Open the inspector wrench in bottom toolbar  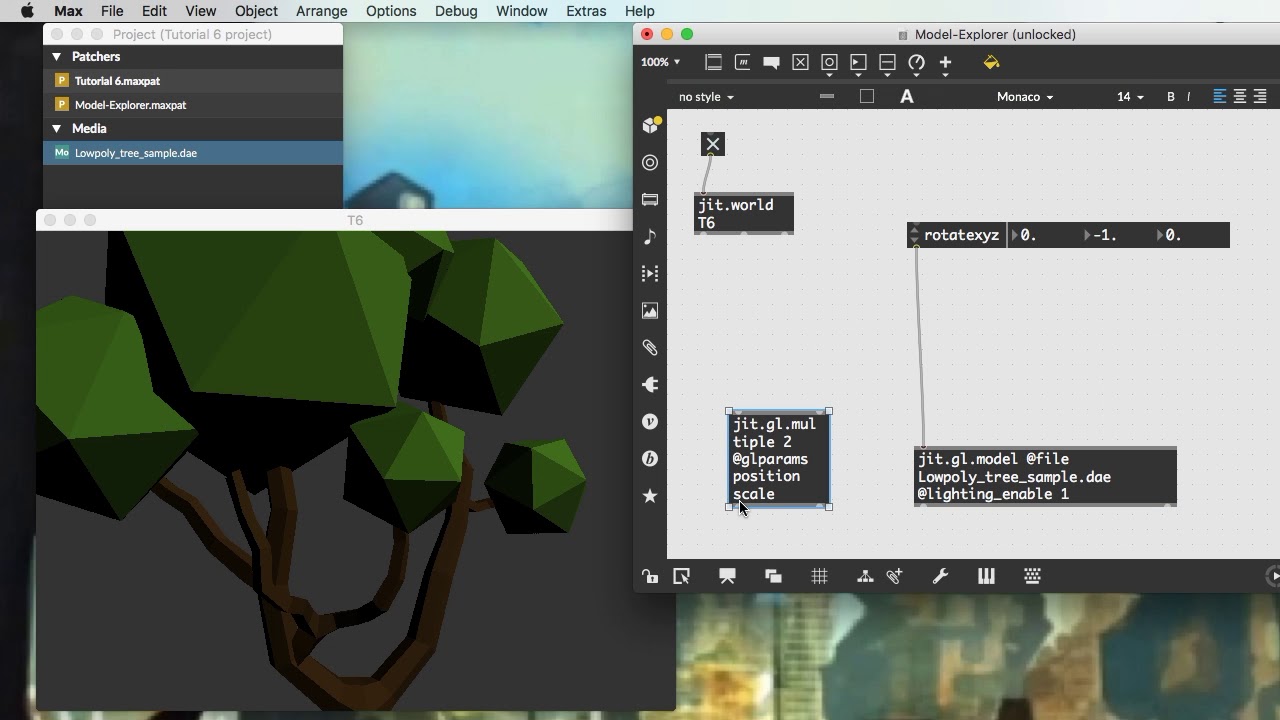pos(940,576)
